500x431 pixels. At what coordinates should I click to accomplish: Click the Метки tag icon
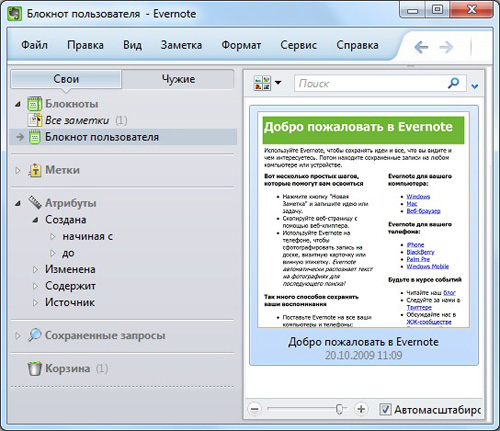(35, 170)
